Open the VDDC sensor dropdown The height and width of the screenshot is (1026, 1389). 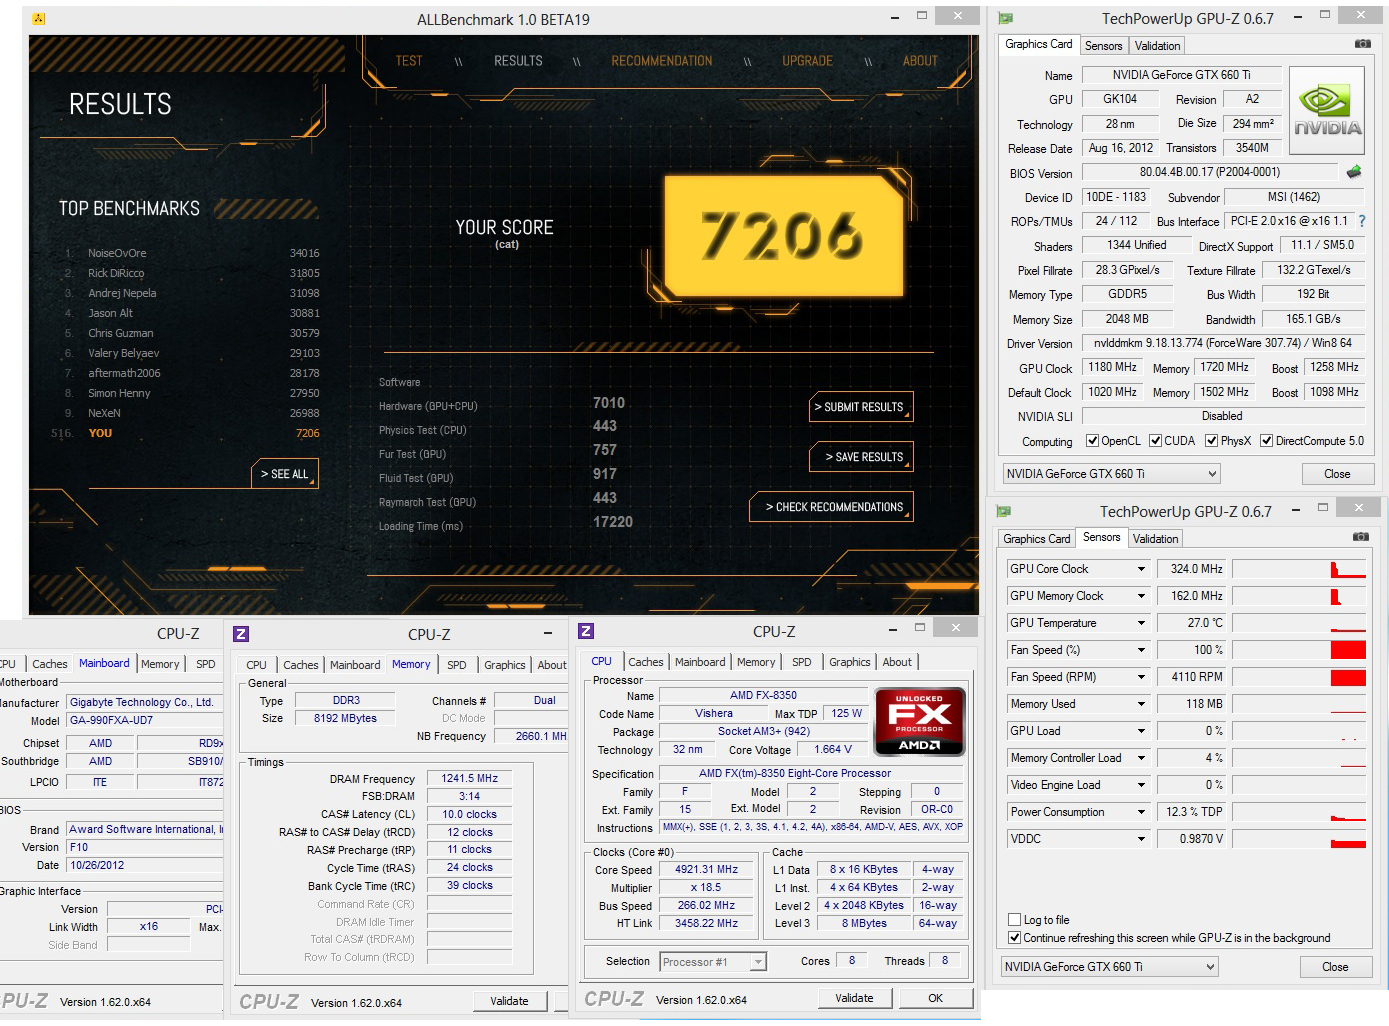(x=1141, y=839)
